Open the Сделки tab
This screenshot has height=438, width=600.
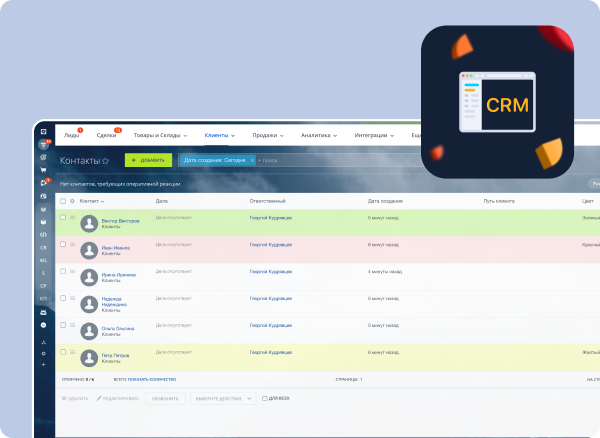[106, 135]
